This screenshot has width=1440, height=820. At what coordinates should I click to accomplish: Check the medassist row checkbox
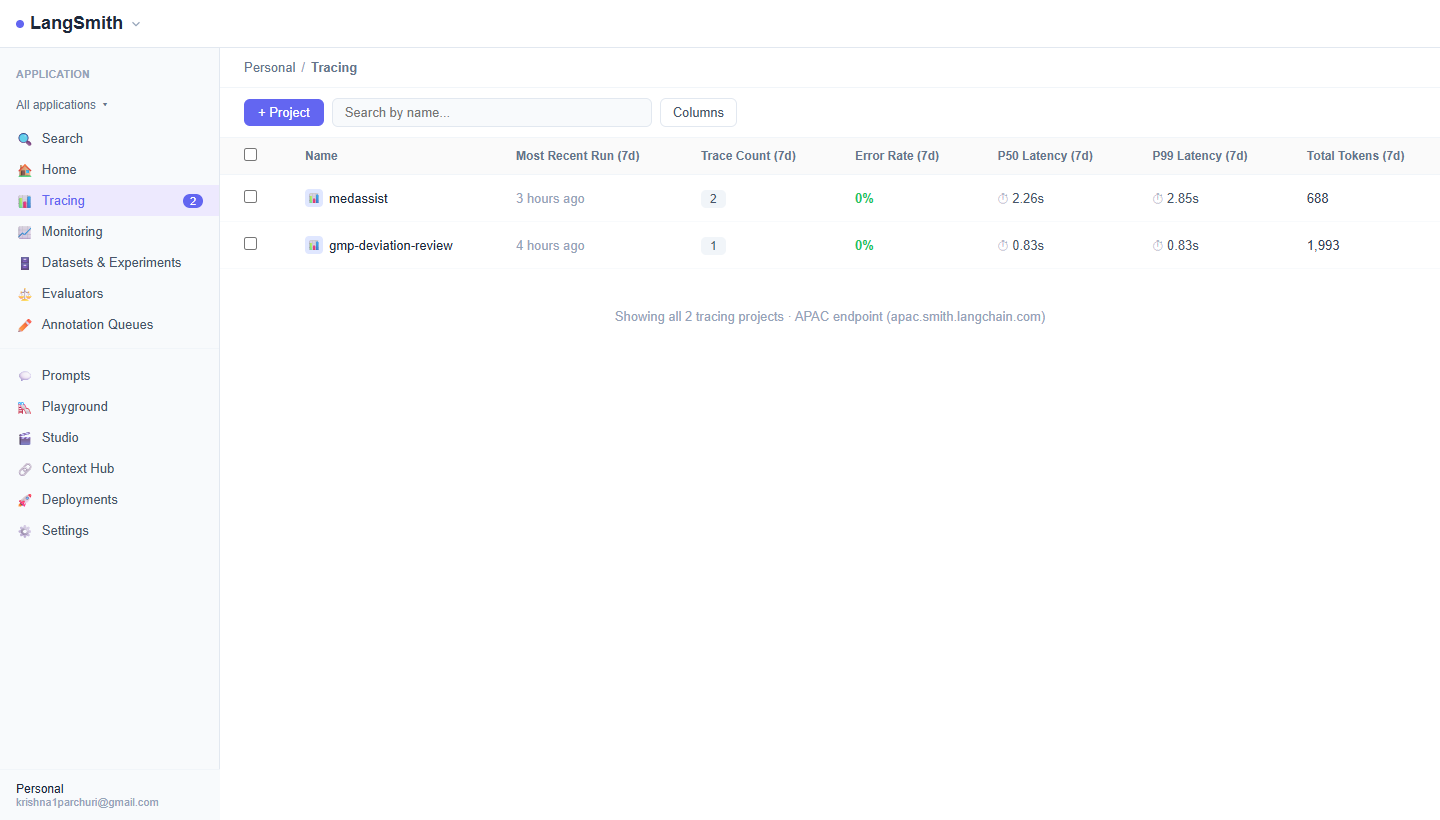251,197
